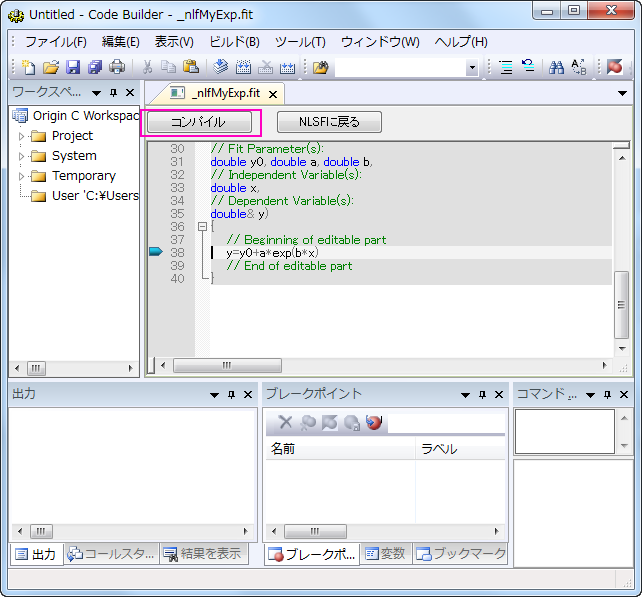Click the Paste clipboard icon
Screen dimensions: 642x597
(190, 67)
